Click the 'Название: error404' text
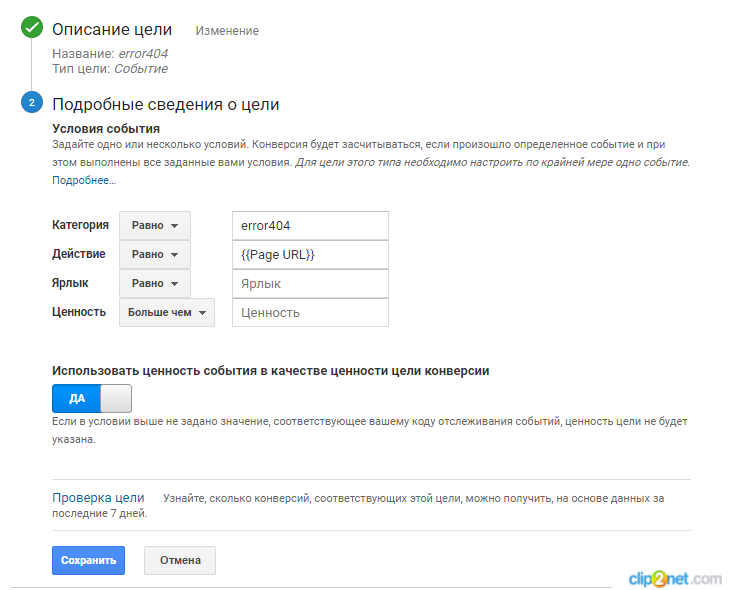 (x=110, y=54)
